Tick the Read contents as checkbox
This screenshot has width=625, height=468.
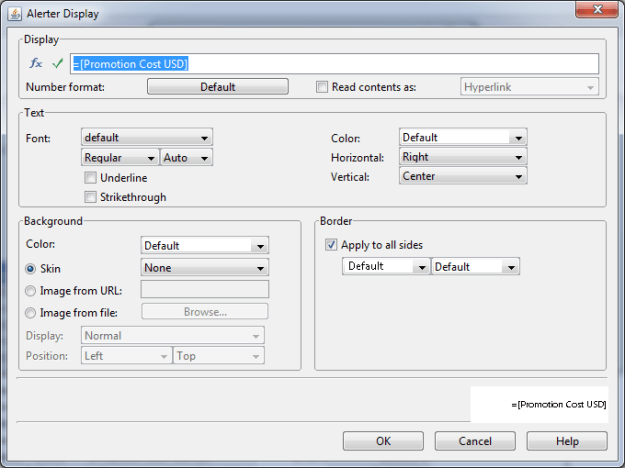tap(322, 87)
